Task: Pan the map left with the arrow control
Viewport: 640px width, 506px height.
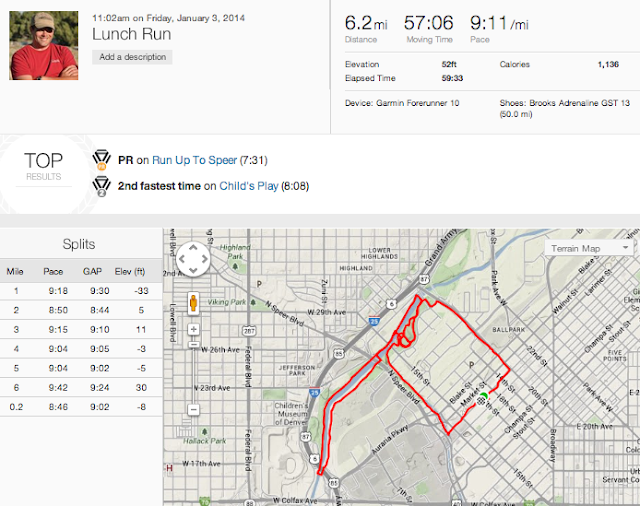Action: (182, 259)
